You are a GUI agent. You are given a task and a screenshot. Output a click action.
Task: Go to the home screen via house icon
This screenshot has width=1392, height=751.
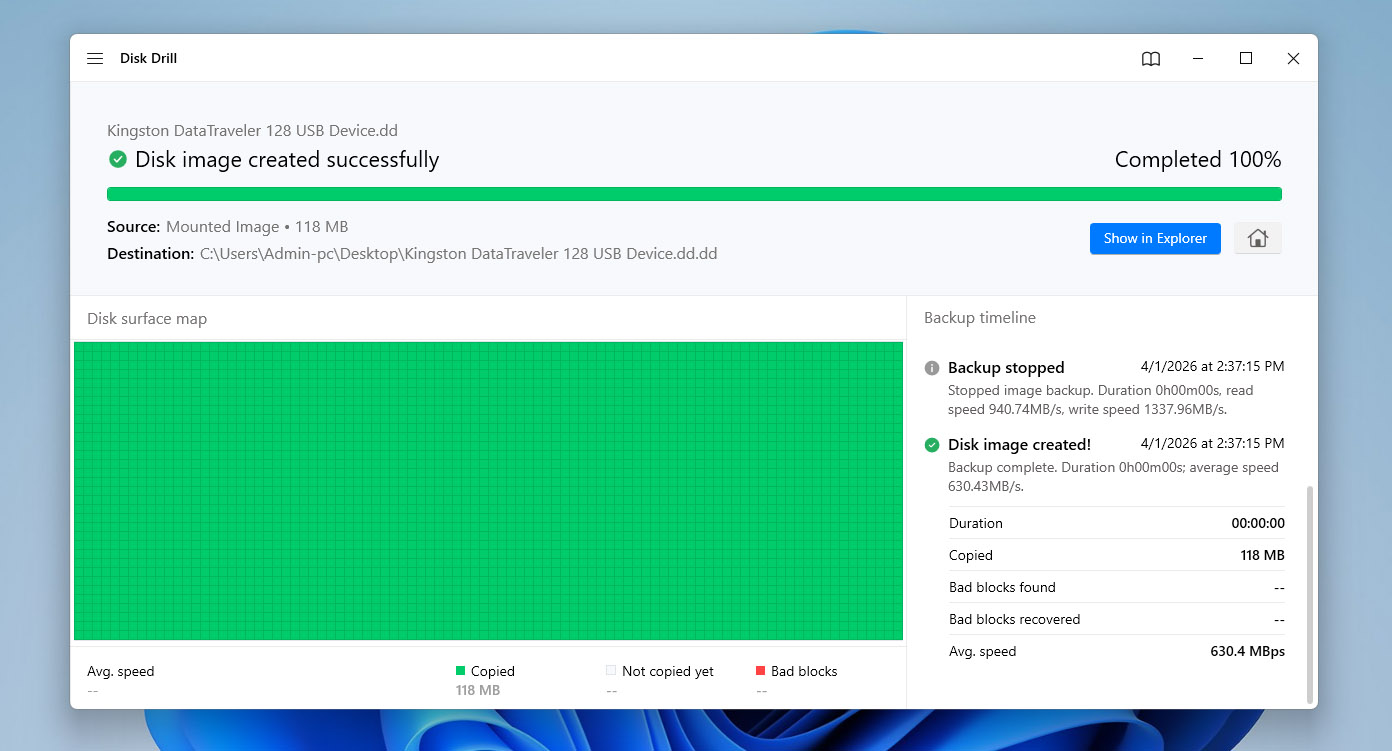(x=1257, y=238)
